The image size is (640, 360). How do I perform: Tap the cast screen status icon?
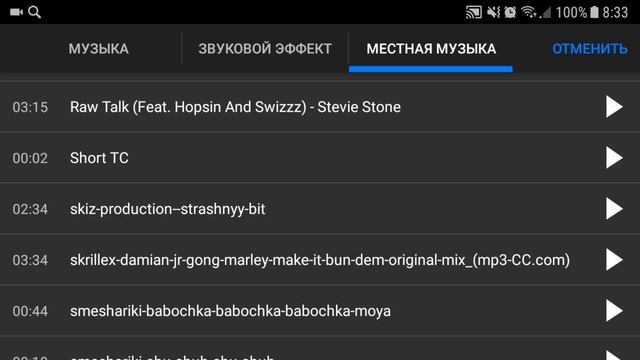coord(473,12)
